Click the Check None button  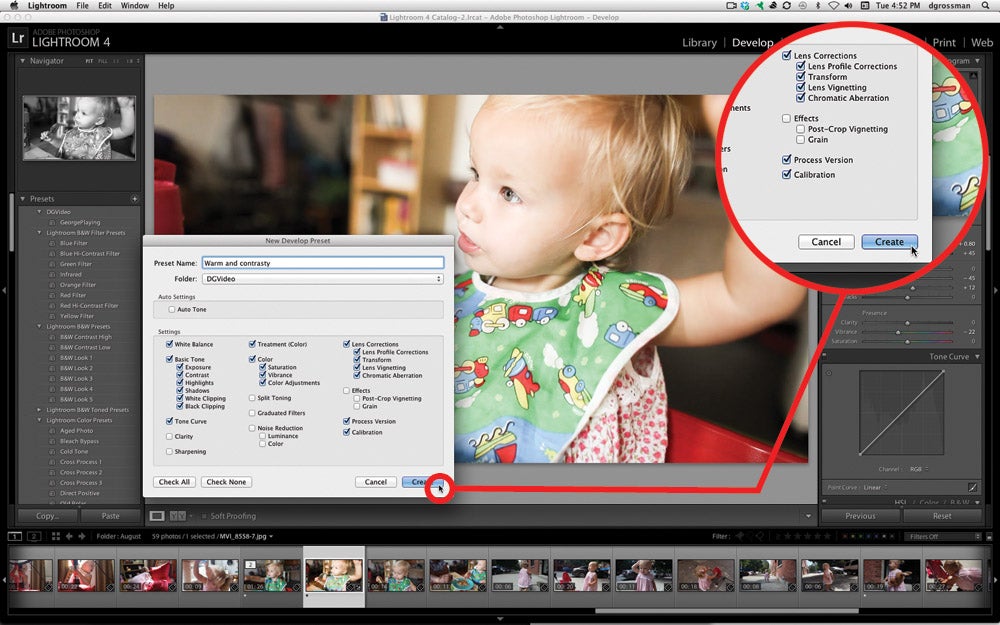coord(226,482)
